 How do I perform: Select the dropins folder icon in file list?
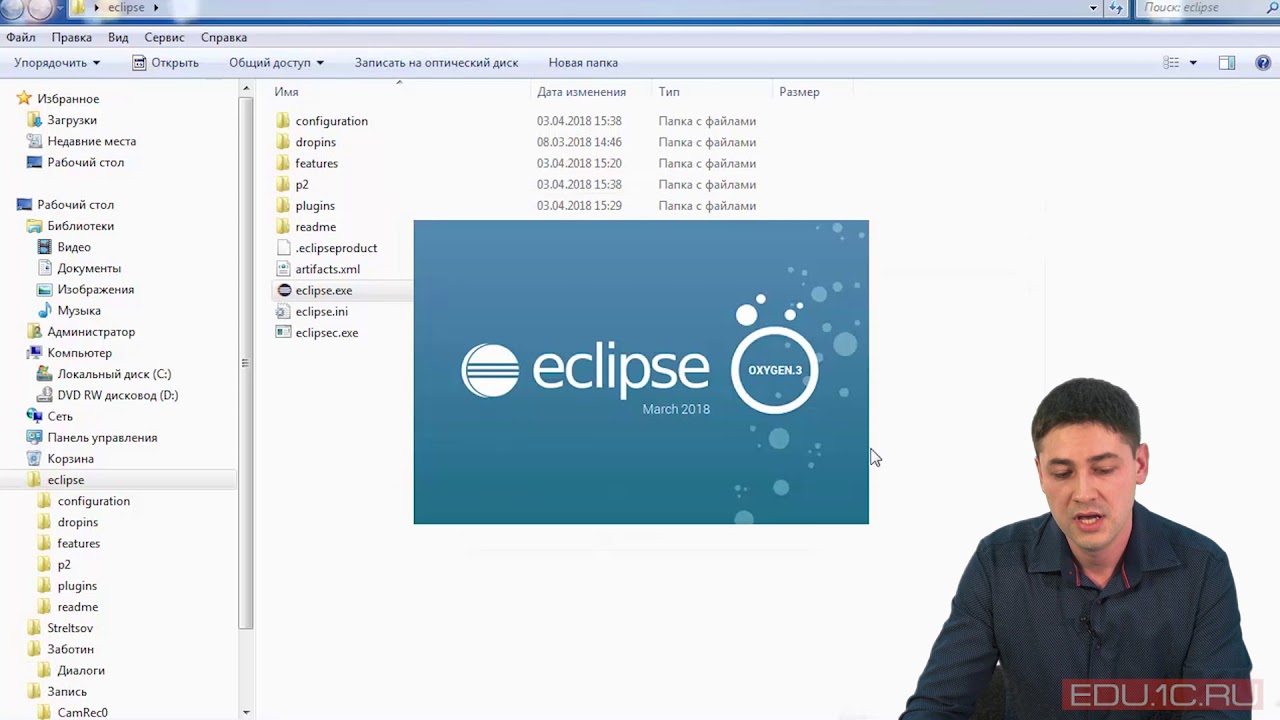coord(284,142)
